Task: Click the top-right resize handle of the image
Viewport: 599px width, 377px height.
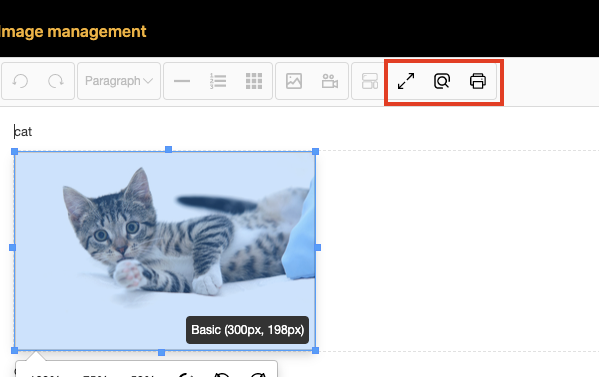Action: click(316, 152)
